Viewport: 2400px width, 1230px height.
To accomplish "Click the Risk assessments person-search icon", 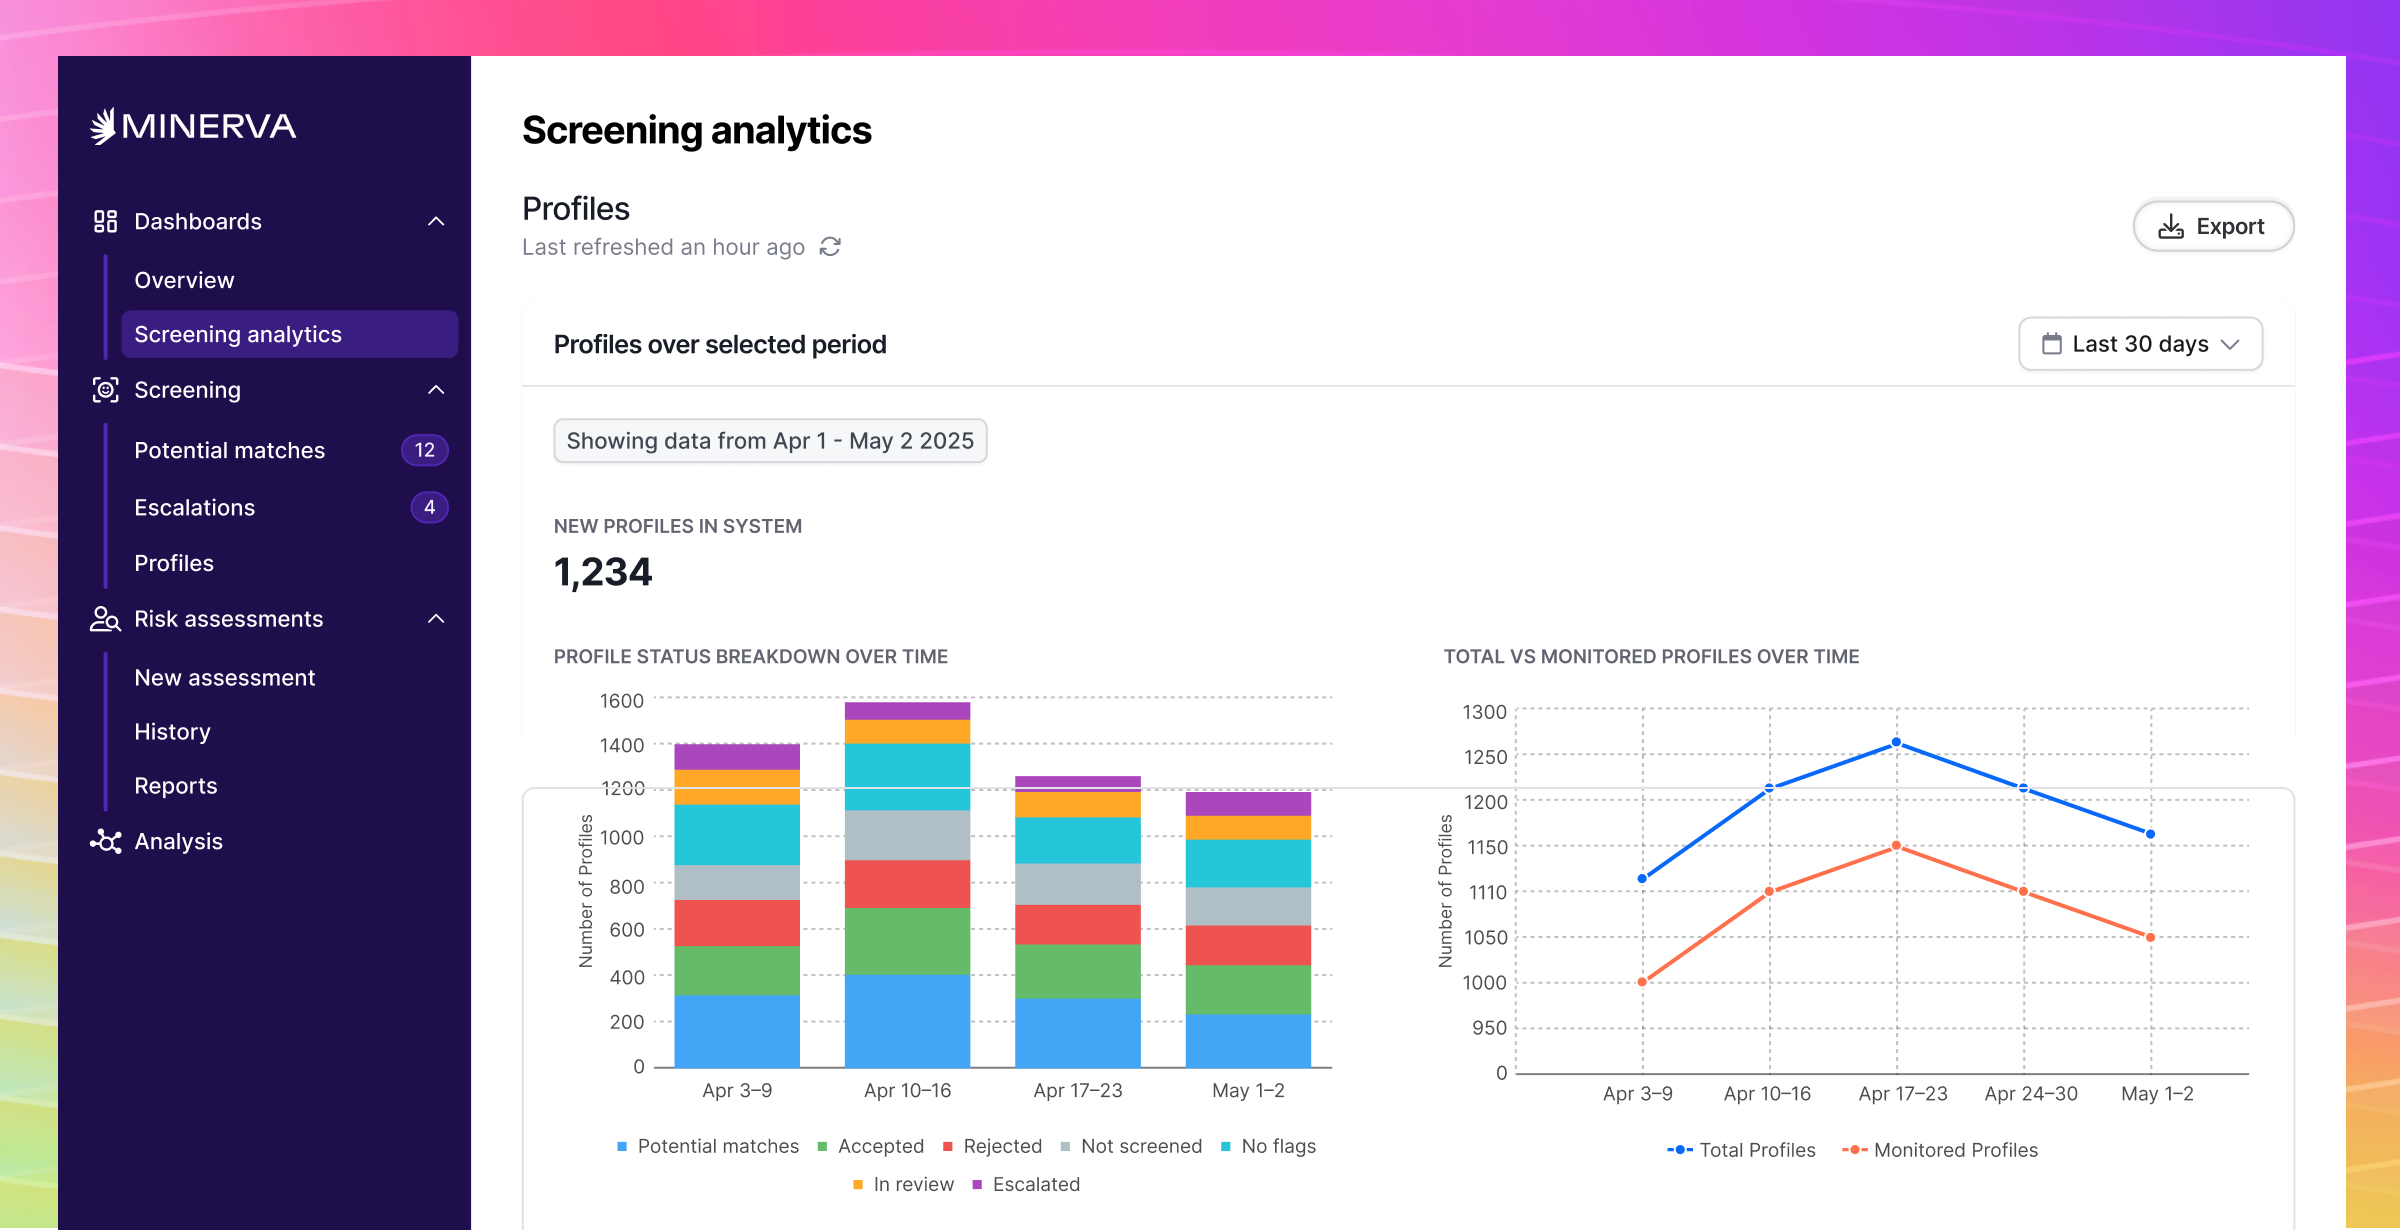I will [105, 619].
